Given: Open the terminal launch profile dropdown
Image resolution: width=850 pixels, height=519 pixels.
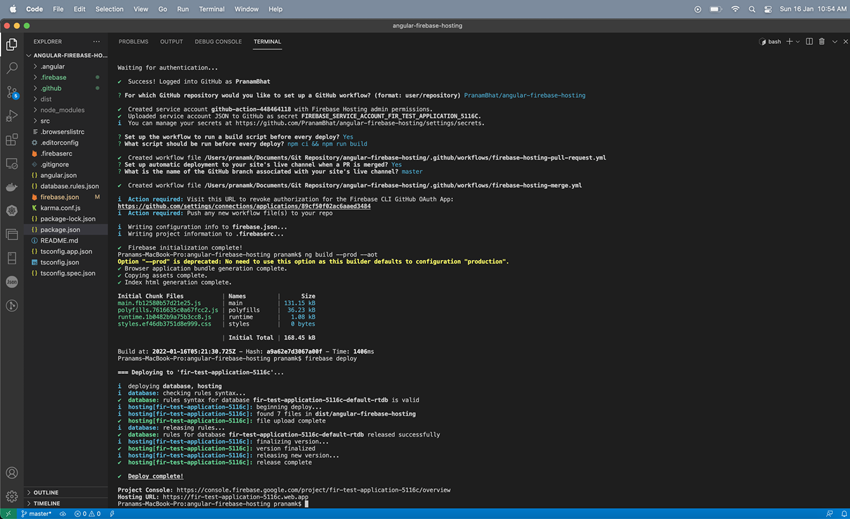Looking at the screenshot, I should click(x=798, y=42).
